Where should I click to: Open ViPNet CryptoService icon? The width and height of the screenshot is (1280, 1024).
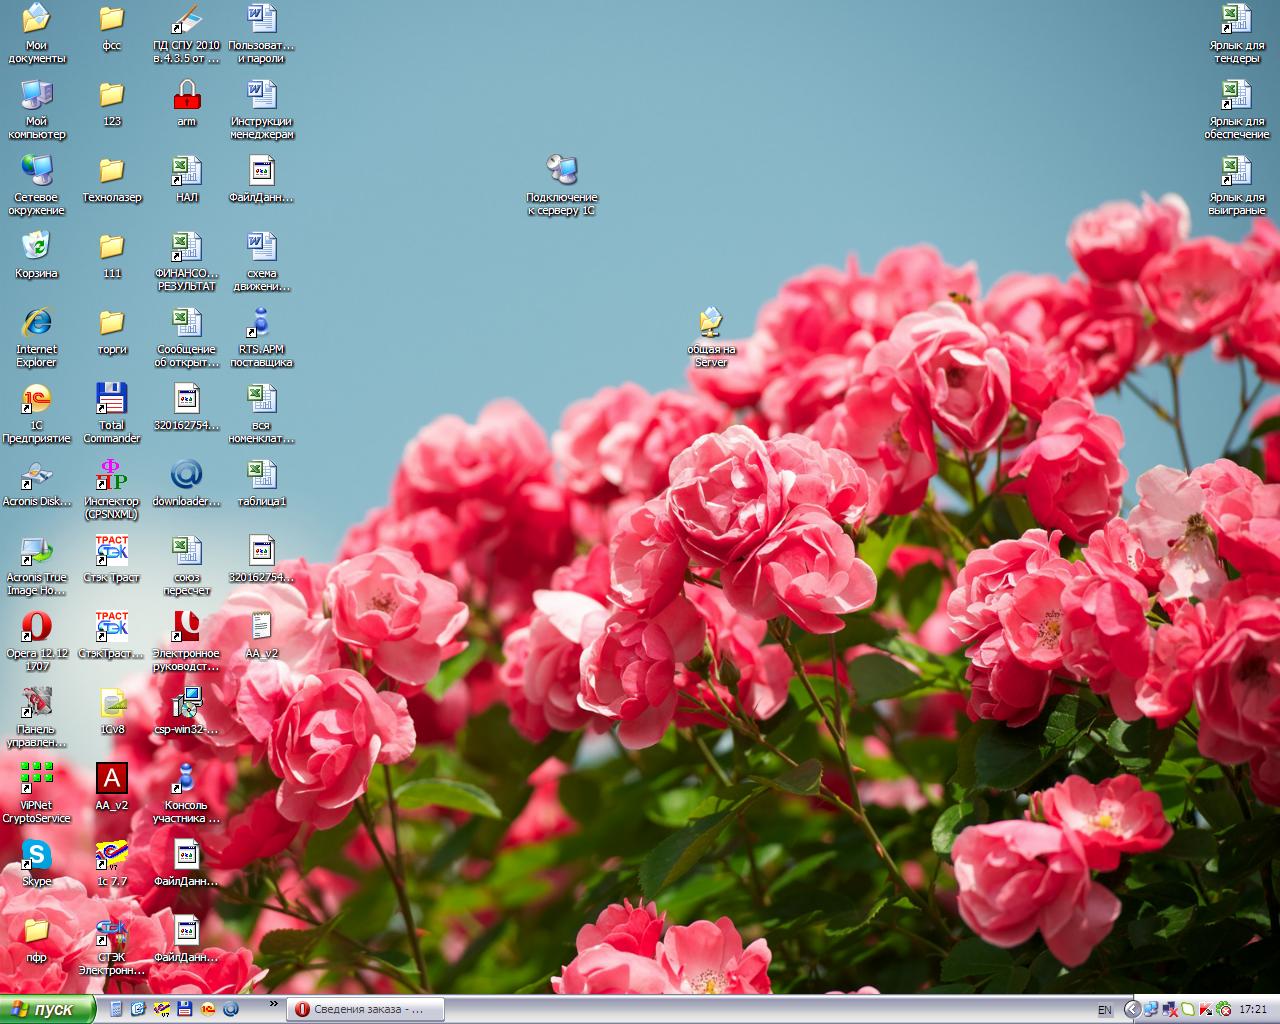coord(37,779)
